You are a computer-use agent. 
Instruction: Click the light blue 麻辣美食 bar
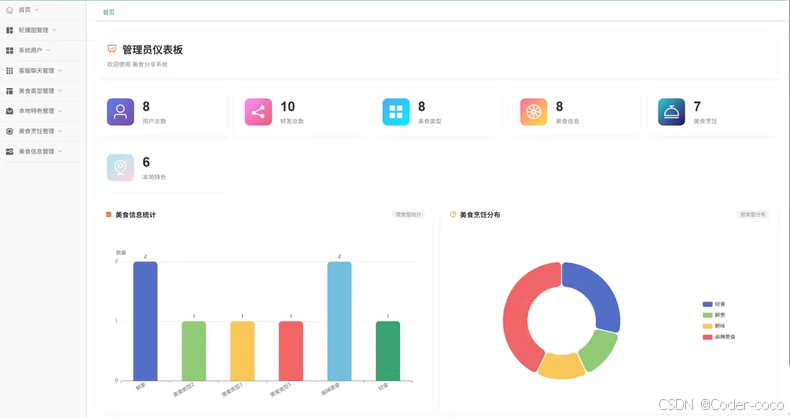[x=339, y=321]
